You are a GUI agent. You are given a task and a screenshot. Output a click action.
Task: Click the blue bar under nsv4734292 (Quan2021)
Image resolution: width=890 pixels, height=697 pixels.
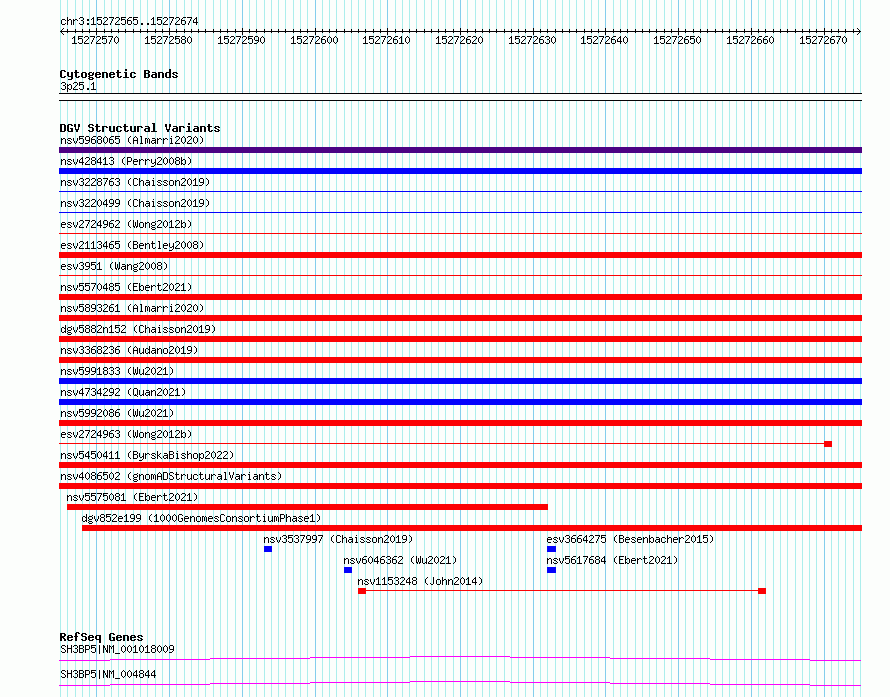(460, 402)
